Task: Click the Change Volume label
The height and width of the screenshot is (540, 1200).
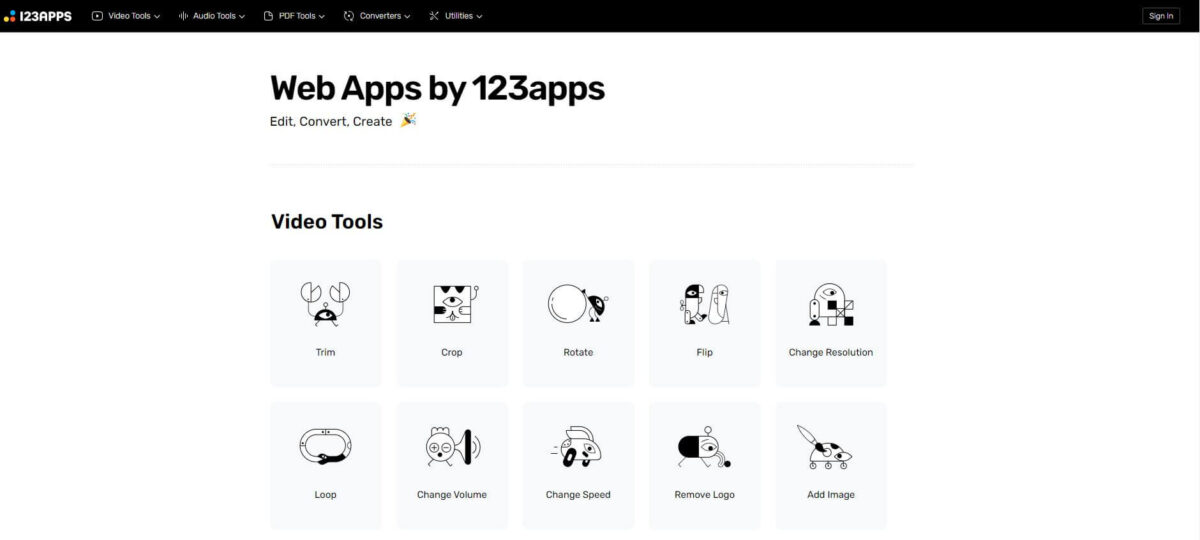Action: coord(452,494)
